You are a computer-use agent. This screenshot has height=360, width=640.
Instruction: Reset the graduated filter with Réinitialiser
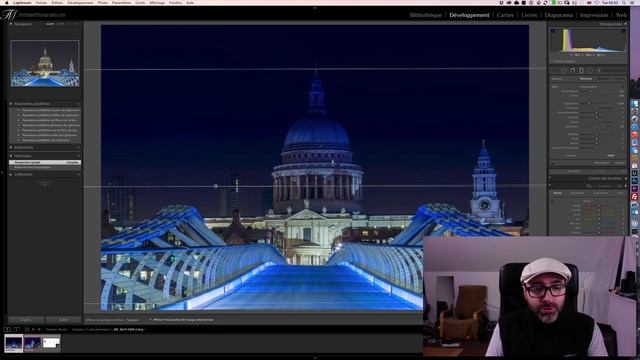602,163
